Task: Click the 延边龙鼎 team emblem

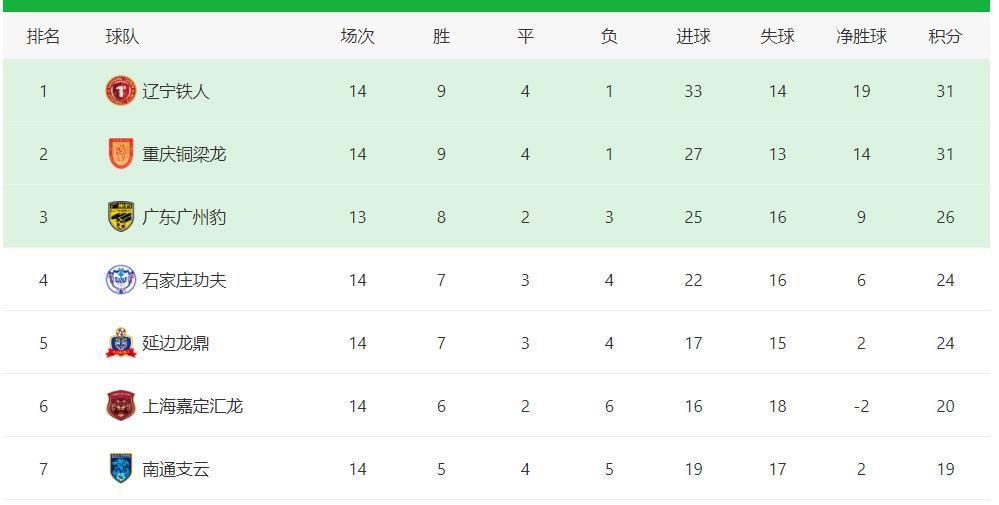Action: (x=120, y=343)
